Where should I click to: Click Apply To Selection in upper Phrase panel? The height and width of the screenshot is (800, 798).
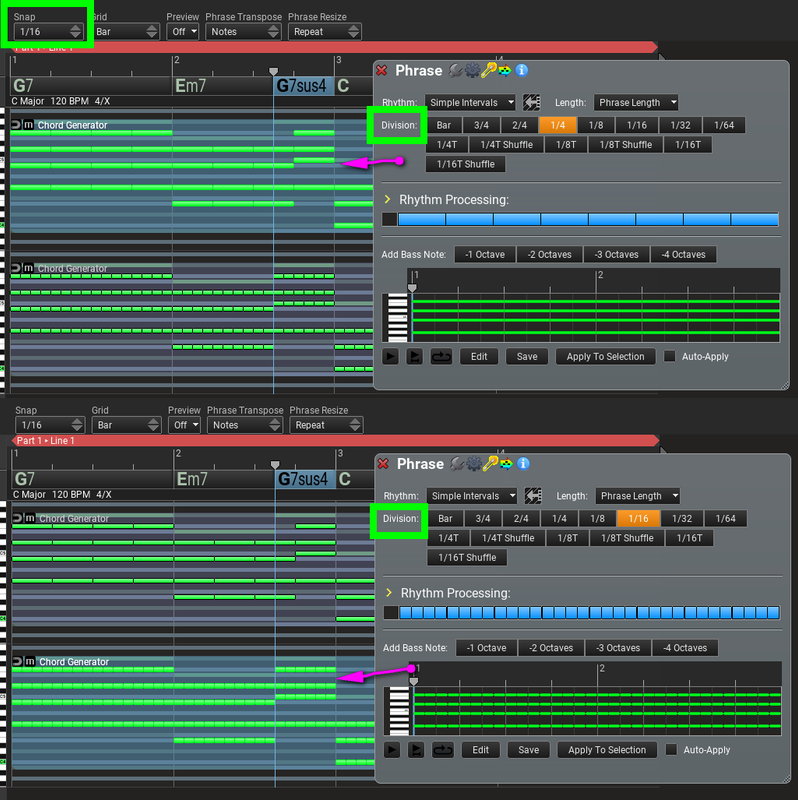[x=605, y=357]
